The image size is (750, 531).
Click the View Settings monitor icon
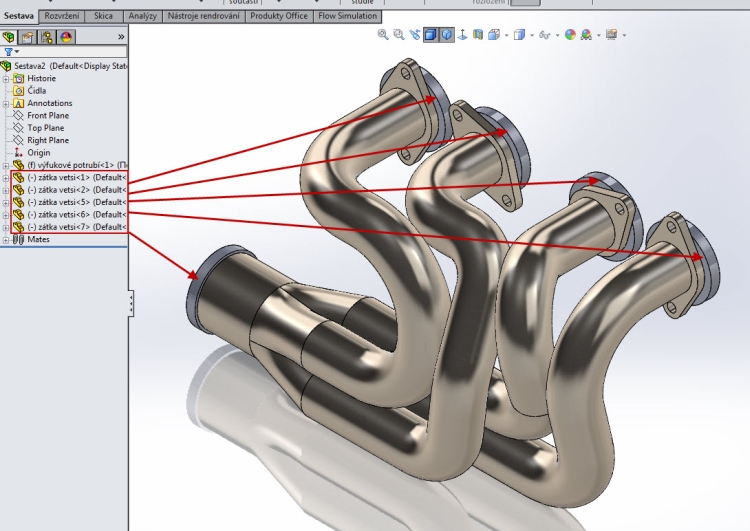(611, 34)
